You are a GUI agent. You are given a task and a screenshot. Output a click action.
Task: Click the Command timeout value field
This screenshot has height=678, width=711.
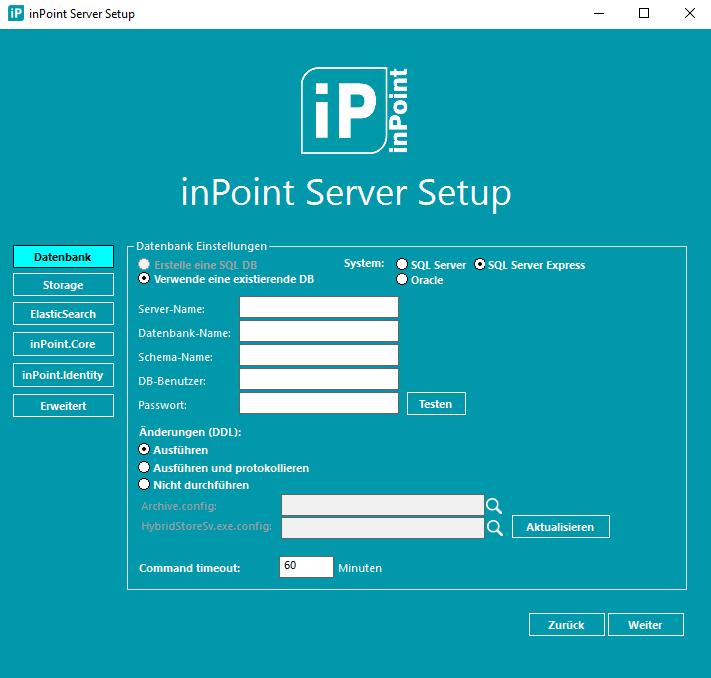(x=306, y=567)
